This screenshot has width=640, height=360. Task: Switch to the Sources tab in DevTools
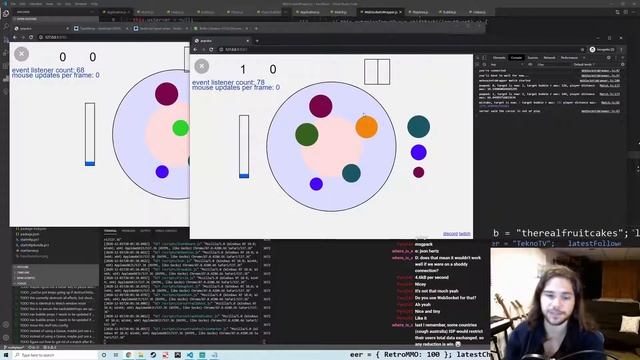point(533,58)
